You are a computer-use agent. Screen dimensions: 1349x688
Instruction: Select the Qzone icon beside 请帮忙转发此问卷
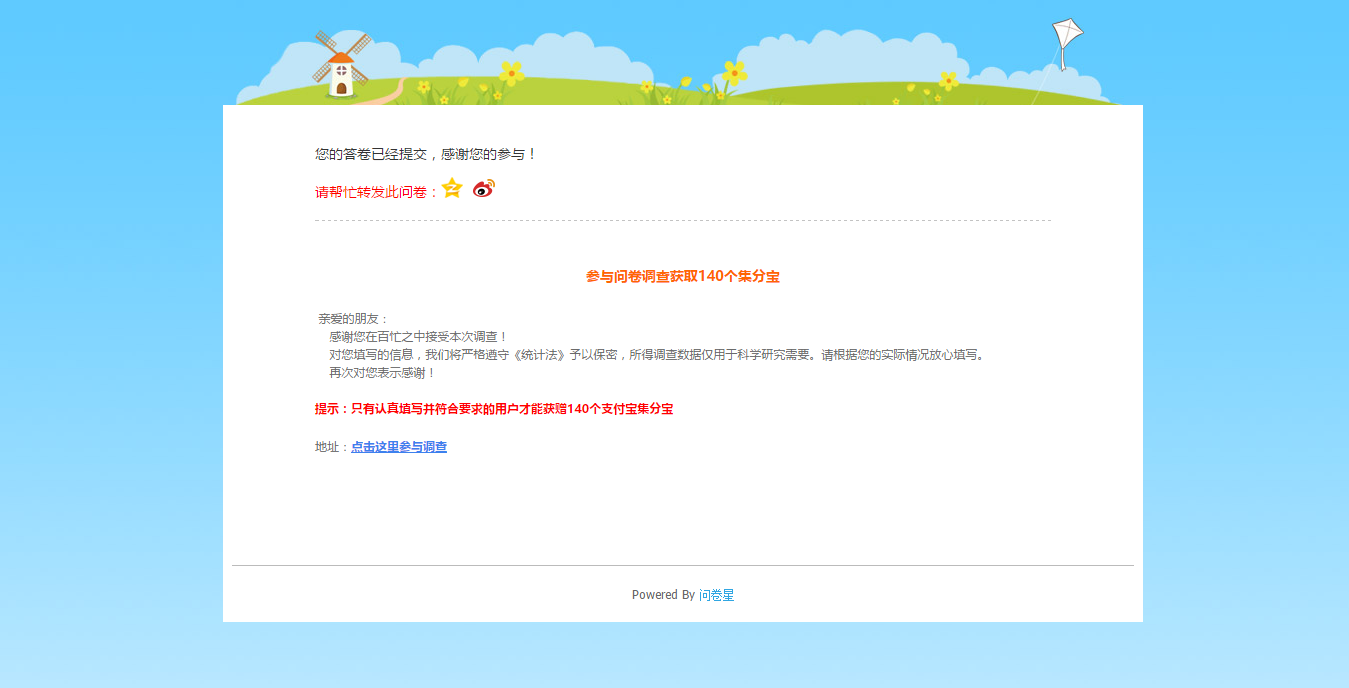coord(451,187)
